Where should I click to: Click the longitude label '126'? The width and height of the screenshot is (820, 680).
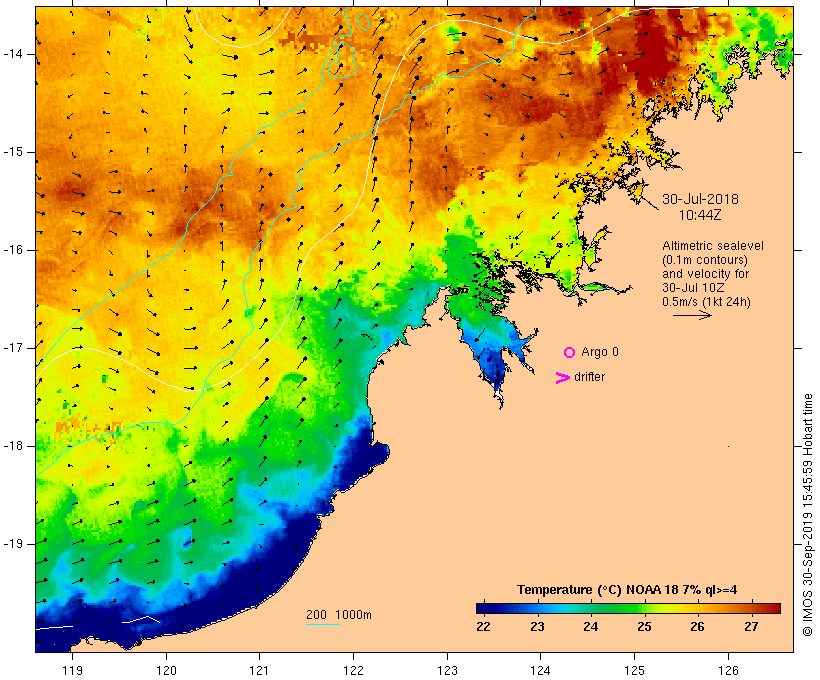point(728,670)
